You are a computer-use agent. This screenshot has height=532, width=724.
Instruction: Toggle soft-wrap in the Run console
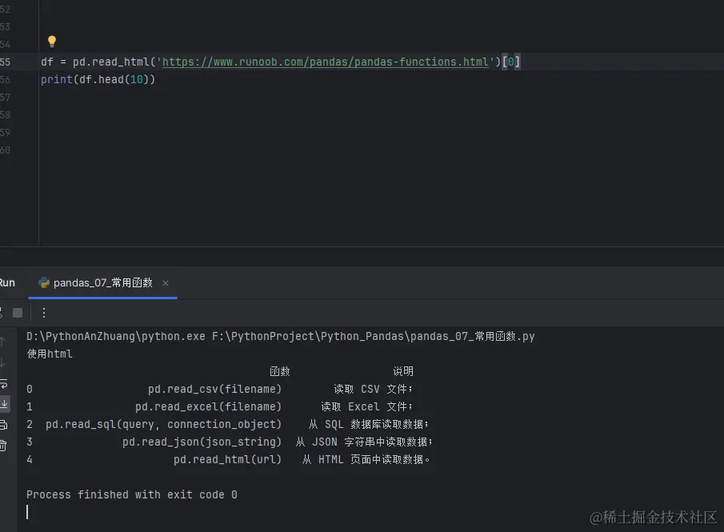(3, 384)
